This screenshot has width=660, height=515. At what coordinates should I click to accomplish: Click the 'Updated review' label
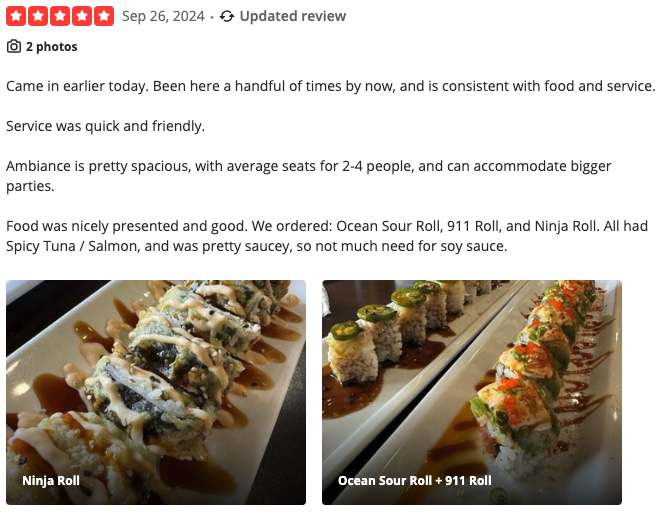(x=293, y=16)
